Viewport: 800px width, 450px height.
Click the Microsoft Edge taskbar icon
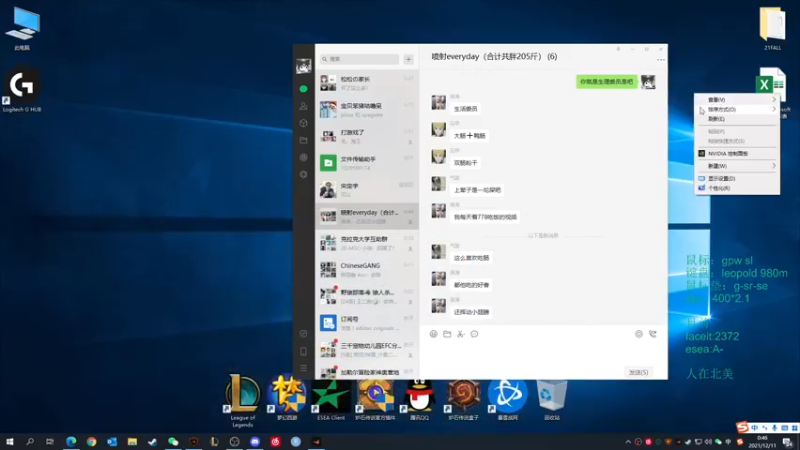[x=71, y=441]
